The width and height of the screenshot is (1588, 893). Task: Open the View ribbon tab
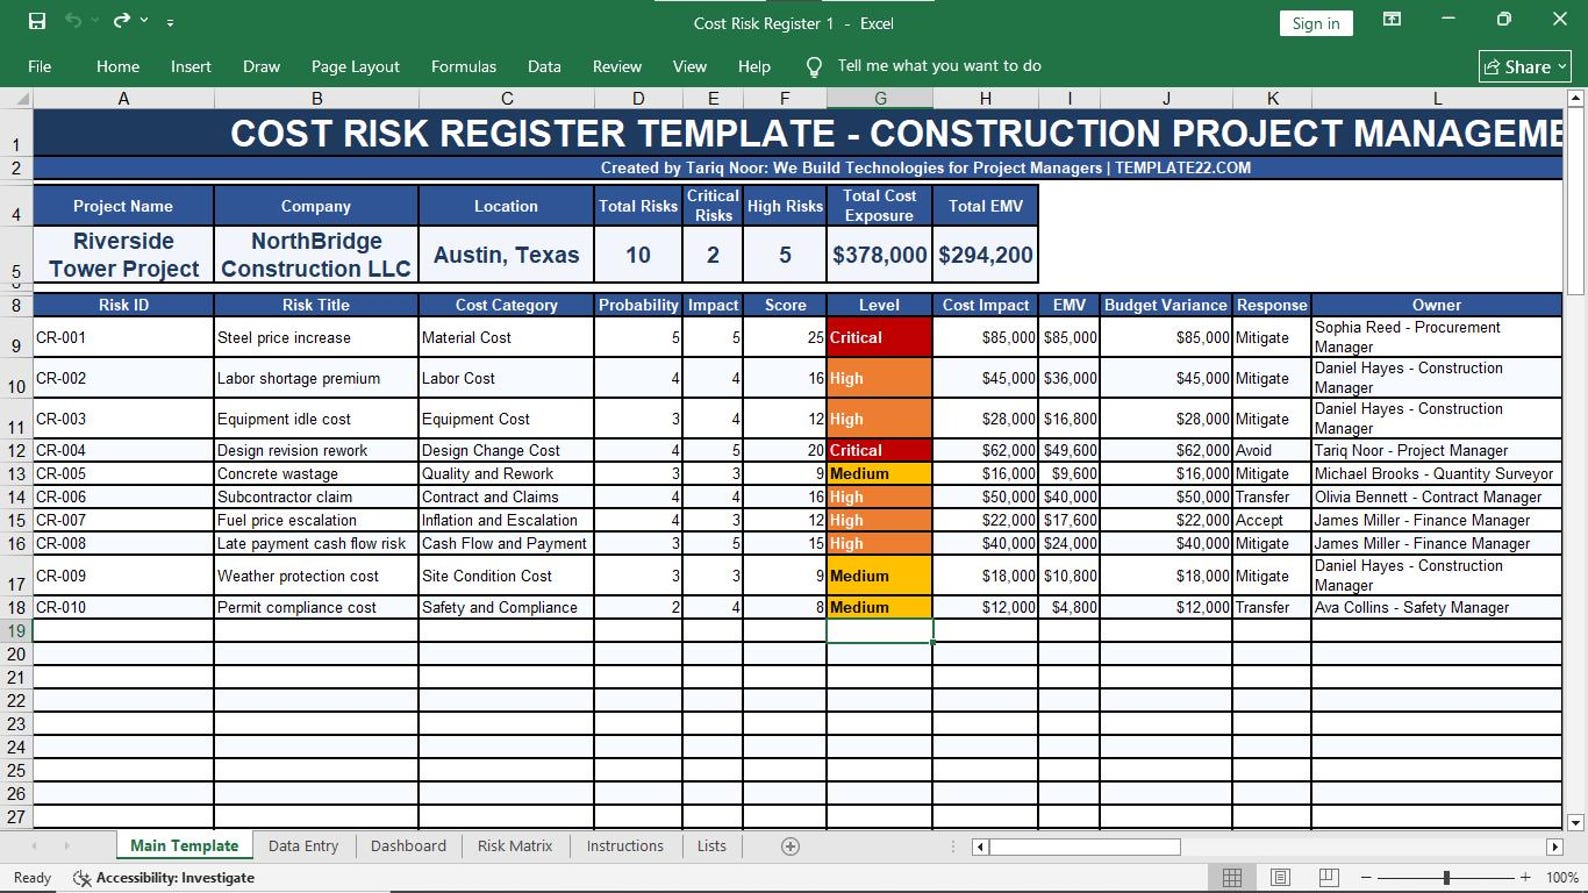tap(689, 67)
